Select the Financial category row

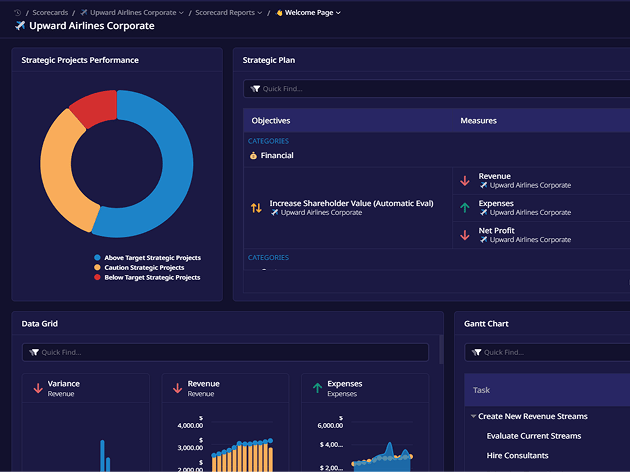tap(436, 155)
